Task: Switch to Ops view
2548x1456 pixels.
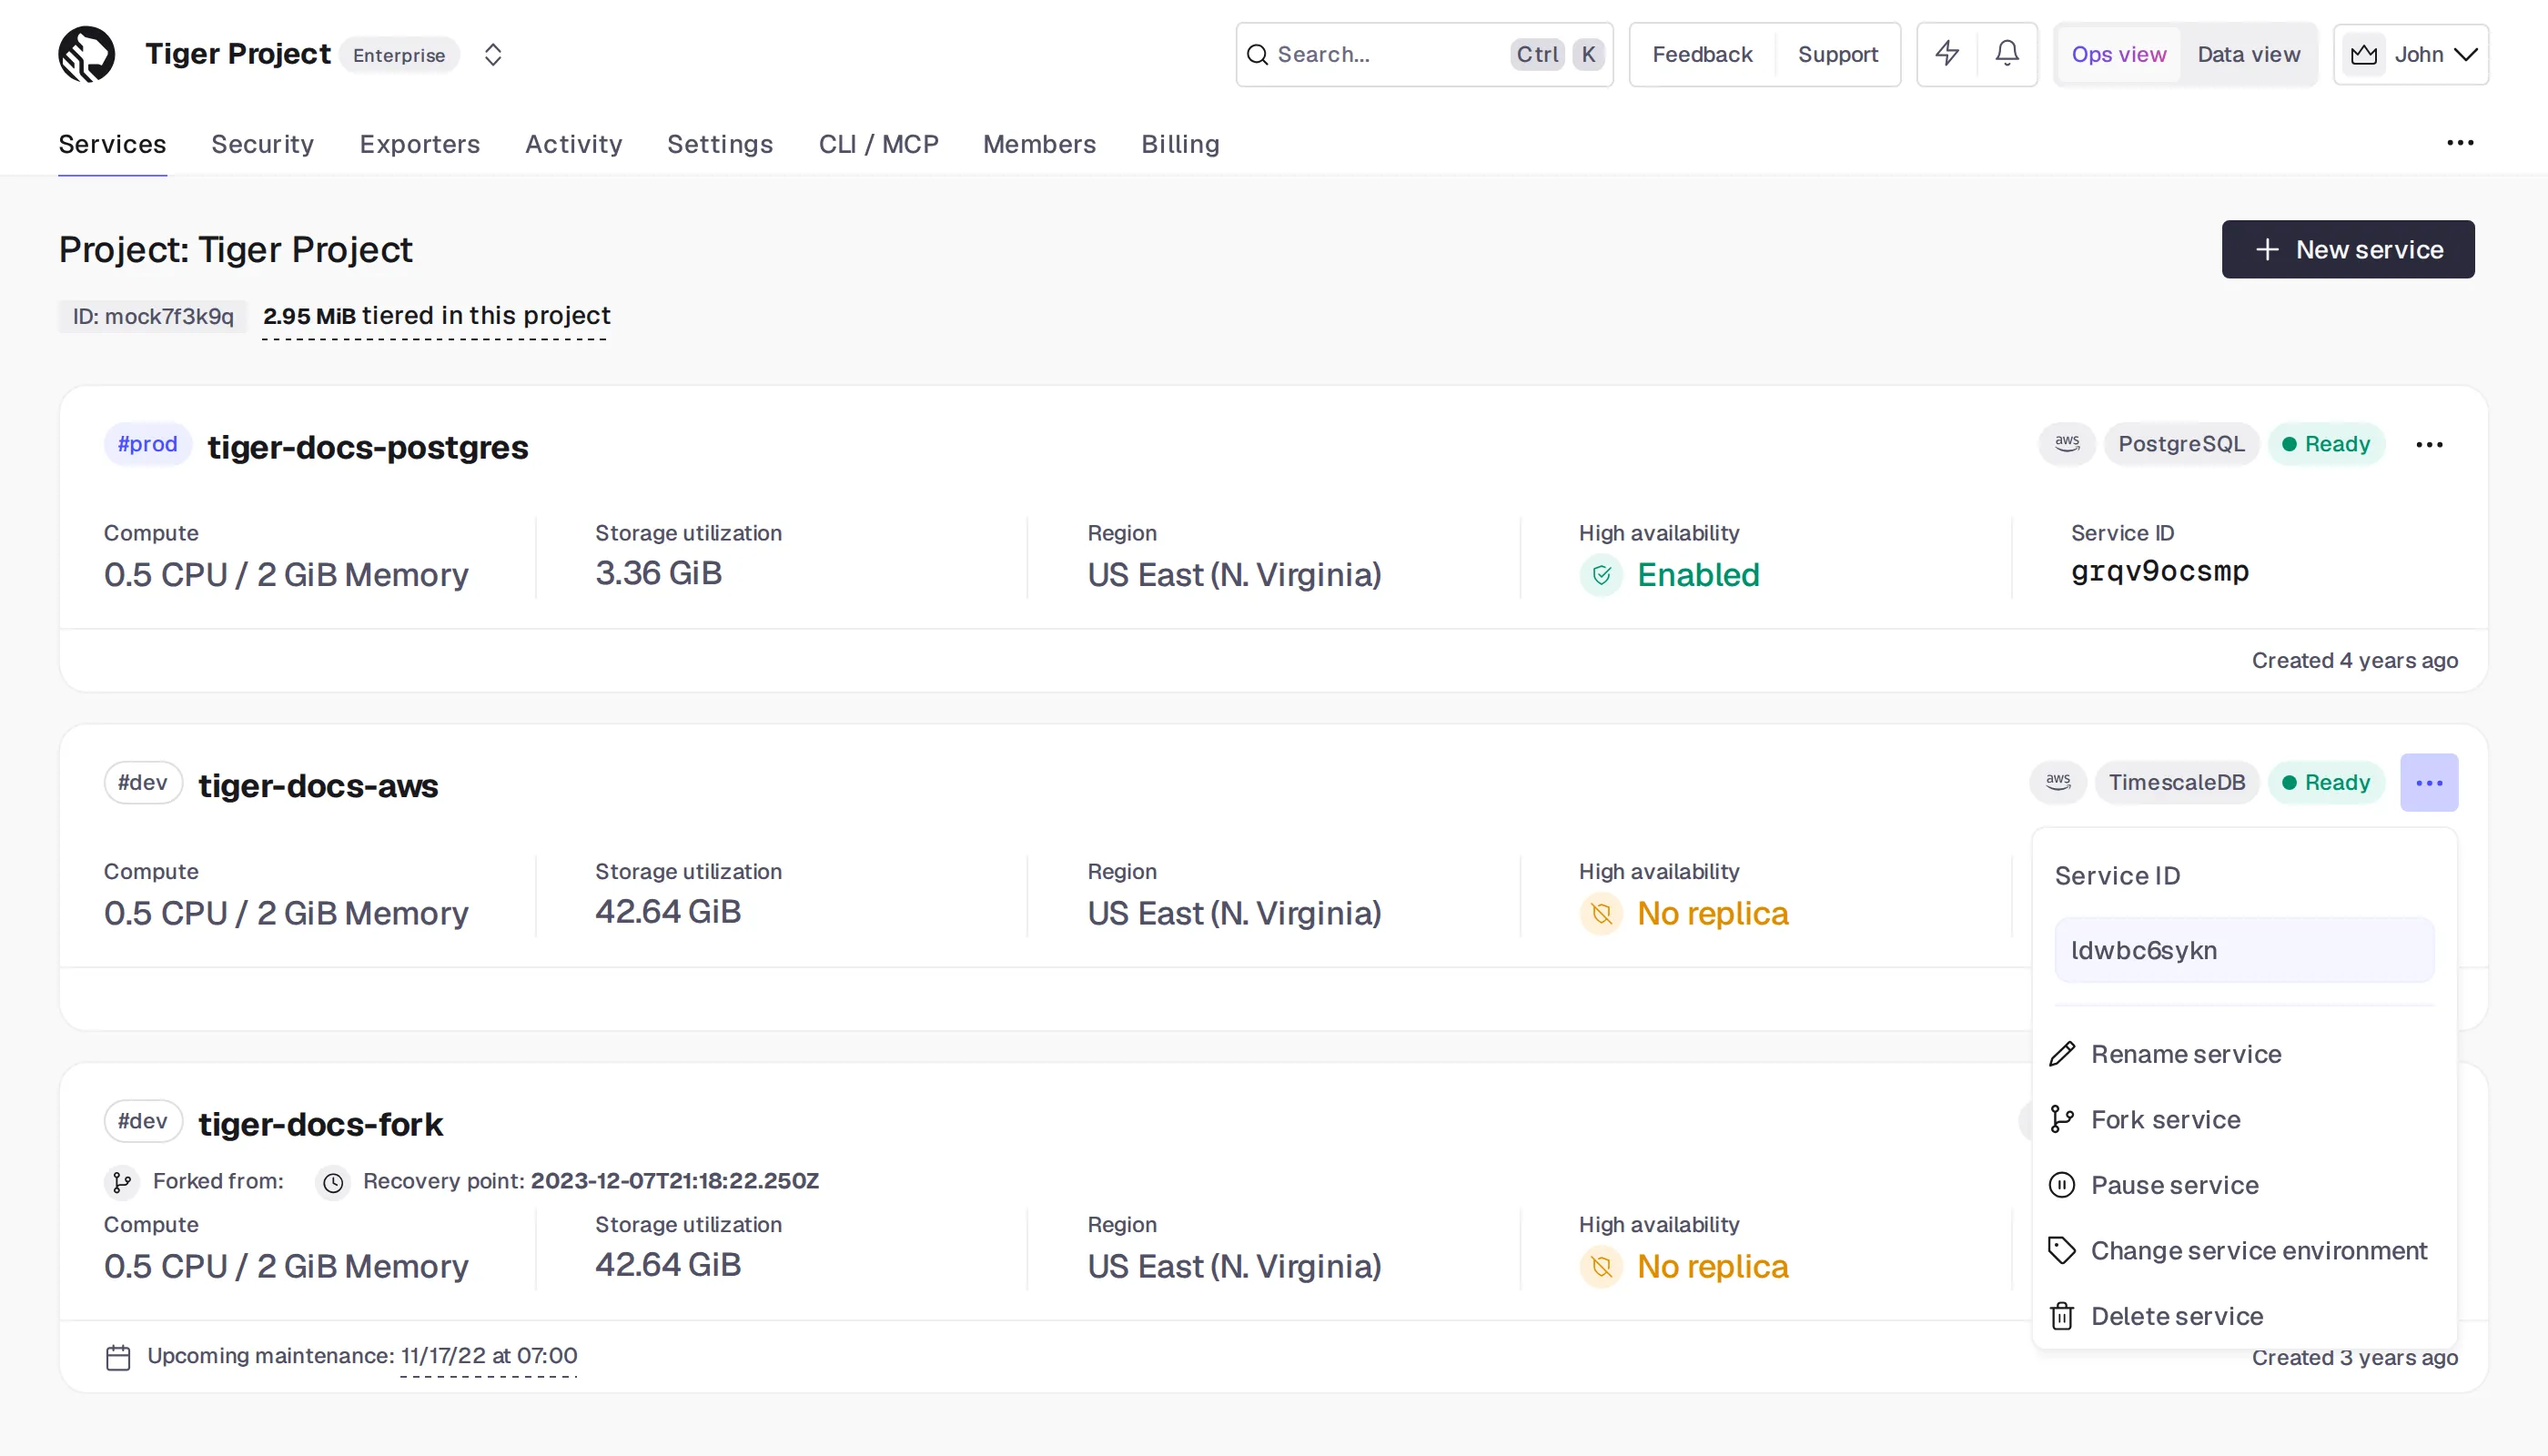Action: point(2119,54)
